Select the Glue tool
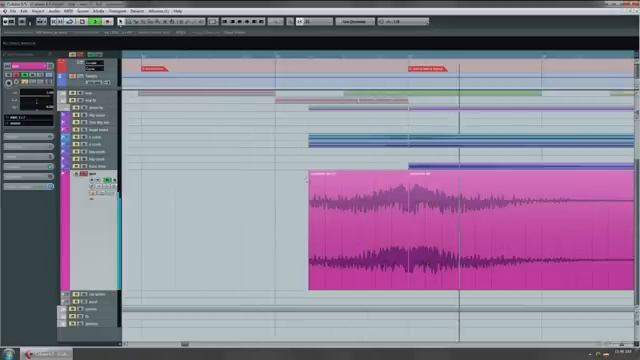This screenshot has width=640, height=360. point(143,22)
